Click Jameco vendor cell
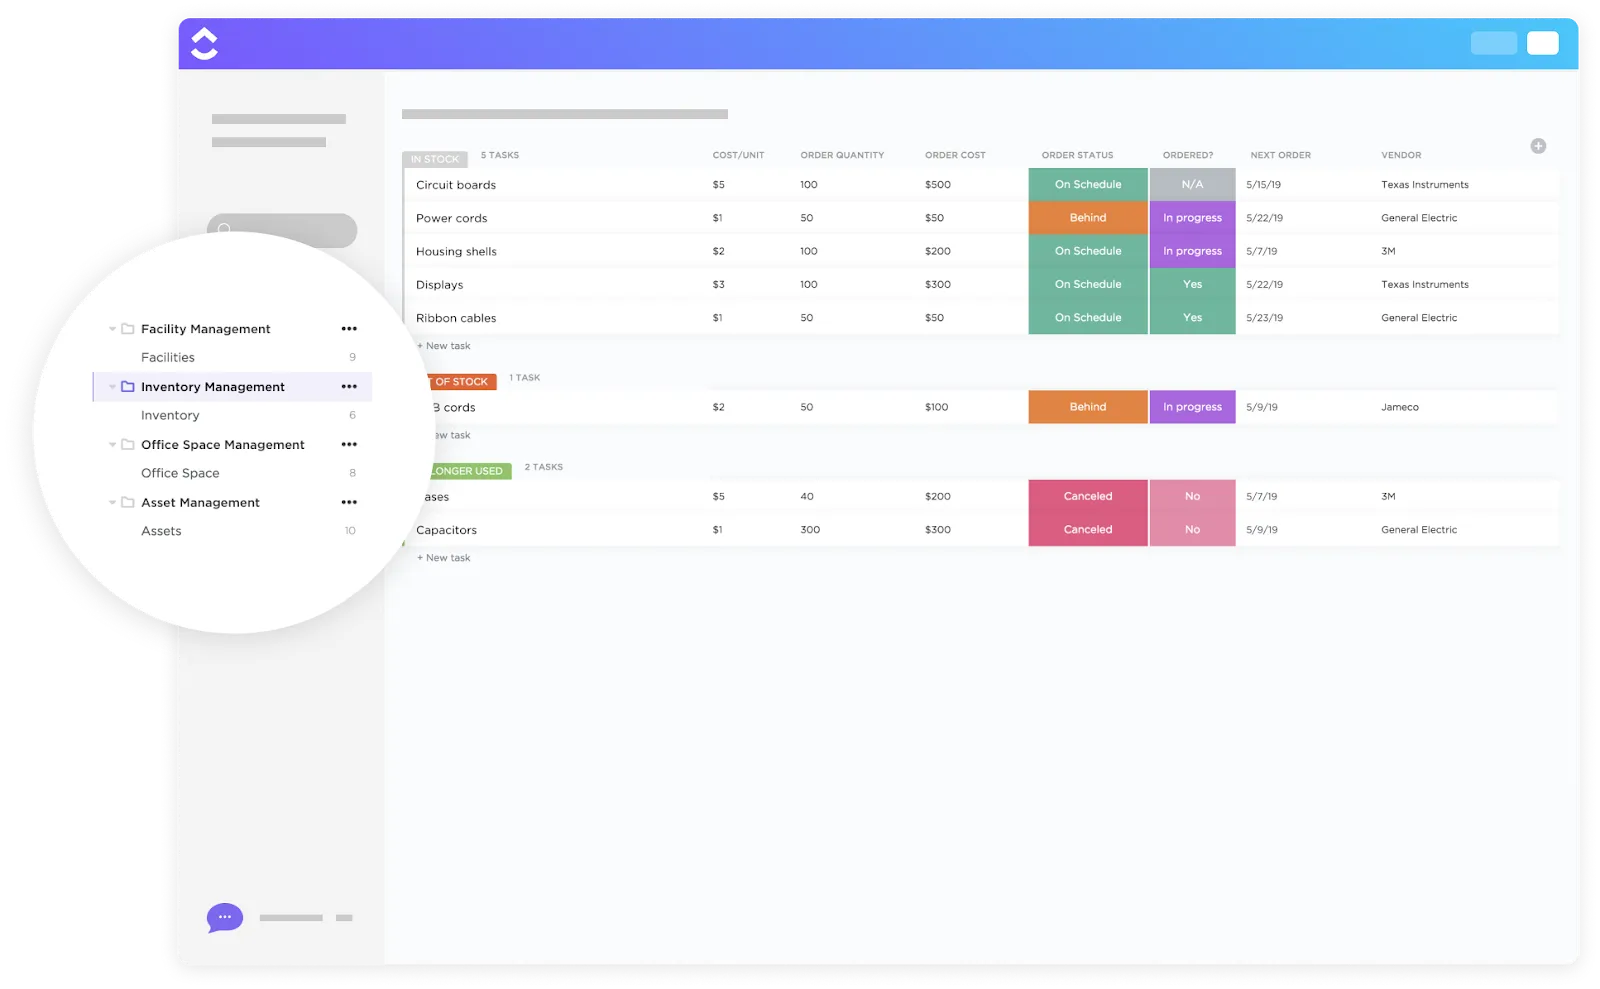1600x989 pixels. tap(1400, 407)
